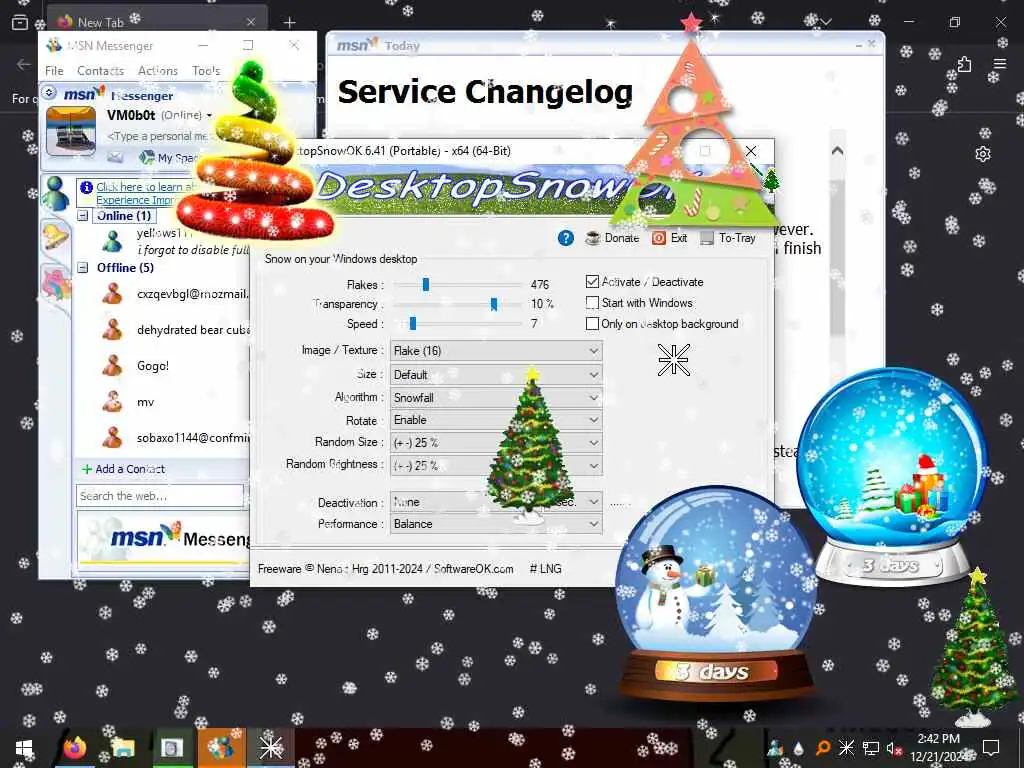Click the VM0b0t display picture
The height and width of the screenshot is (768, 1024).
71,132
